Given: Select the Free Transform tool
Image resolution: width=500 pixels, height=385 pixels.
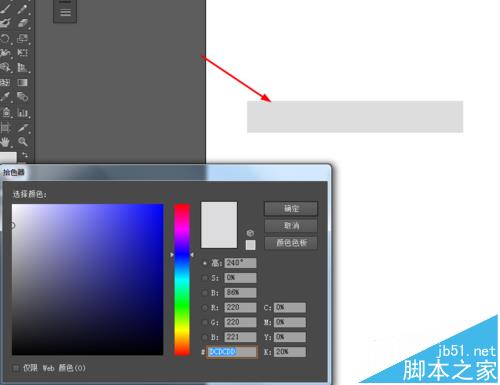Looking at the screenshot, I should pos(22,53).
